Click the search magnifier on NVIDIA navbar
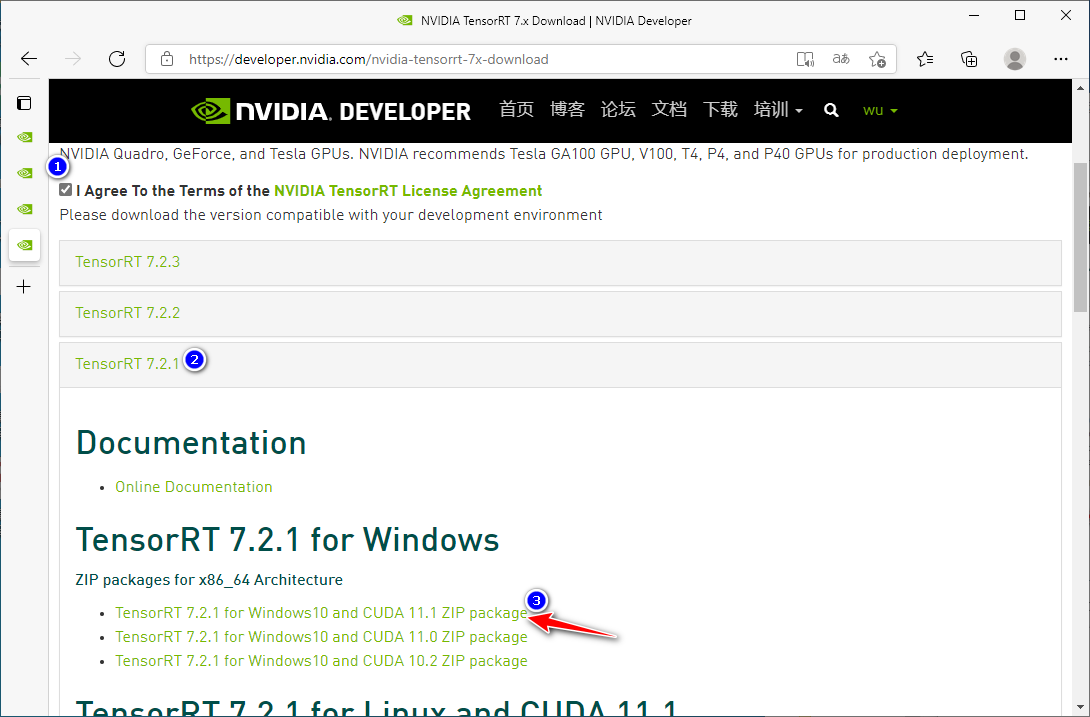The width and height of the screenshot is (1090, 717). pyautogui.click(x=831, y=110)
